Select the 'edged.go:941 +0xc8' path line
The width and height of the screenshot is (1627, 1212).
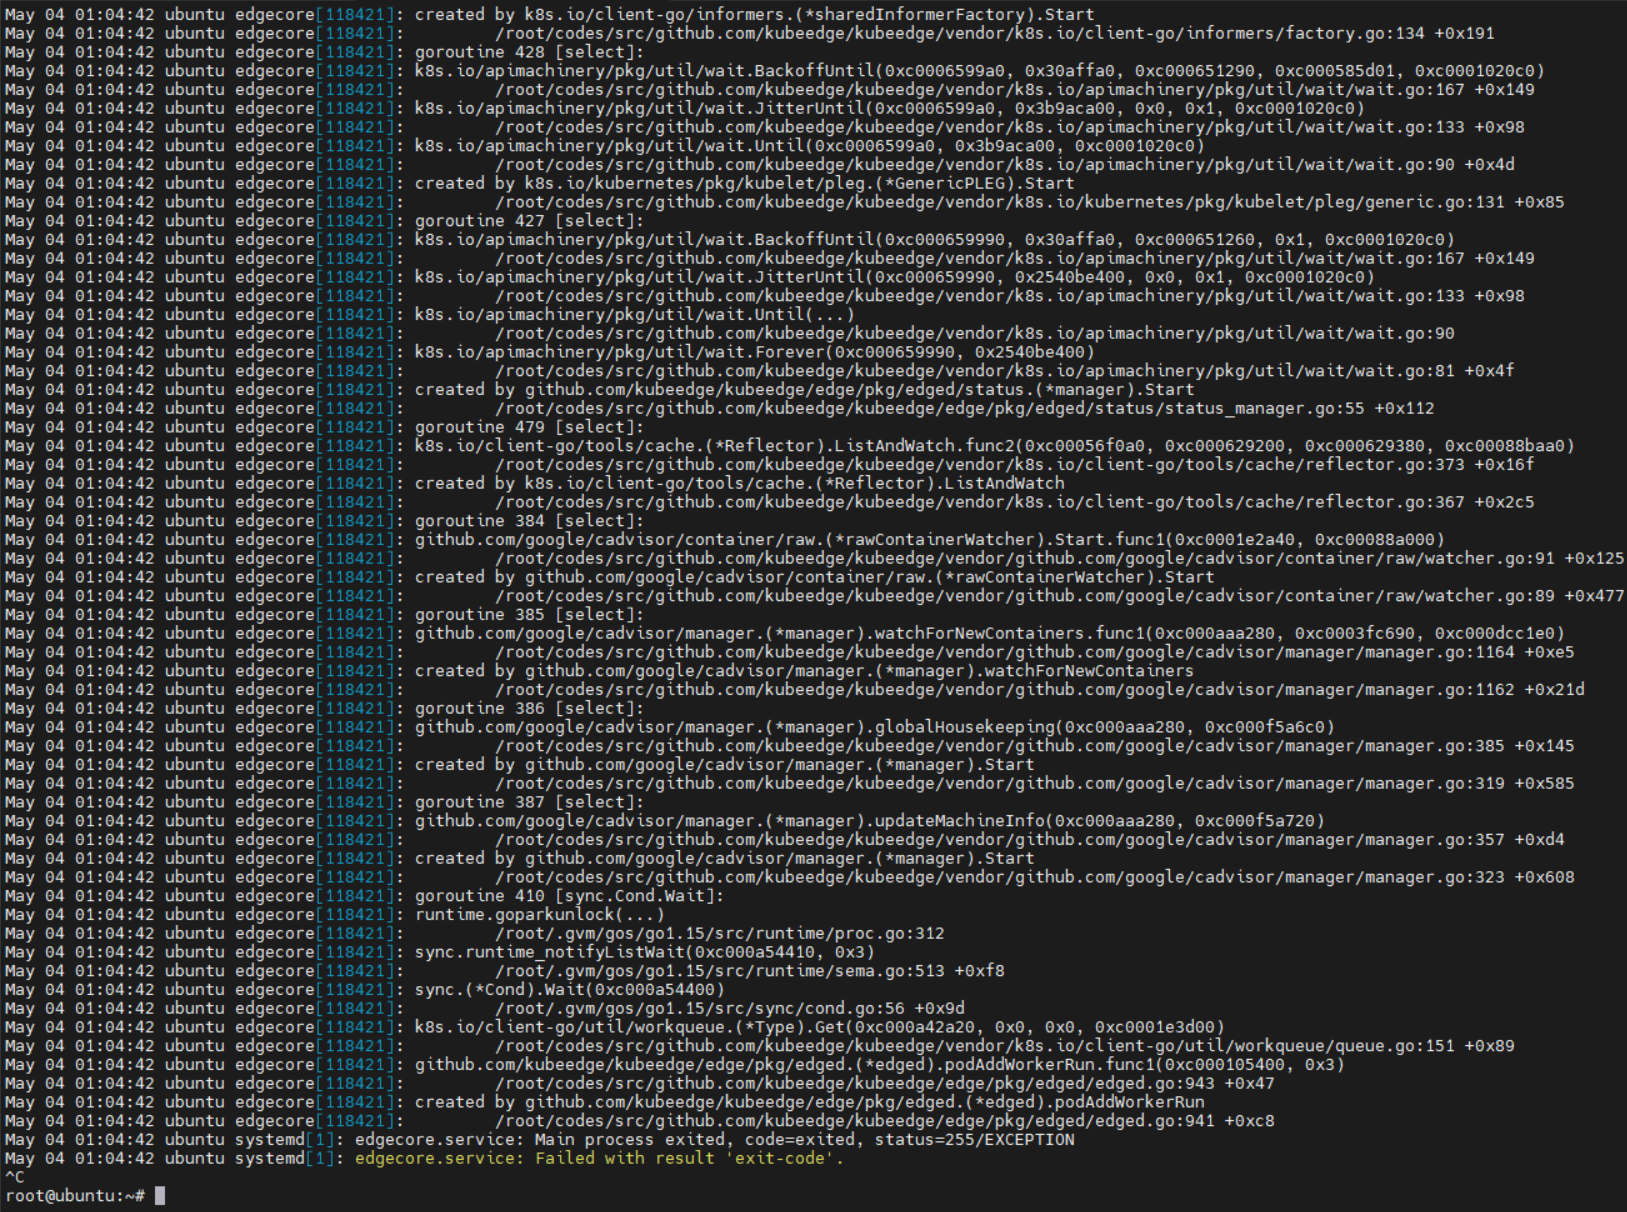point(640,1121)
